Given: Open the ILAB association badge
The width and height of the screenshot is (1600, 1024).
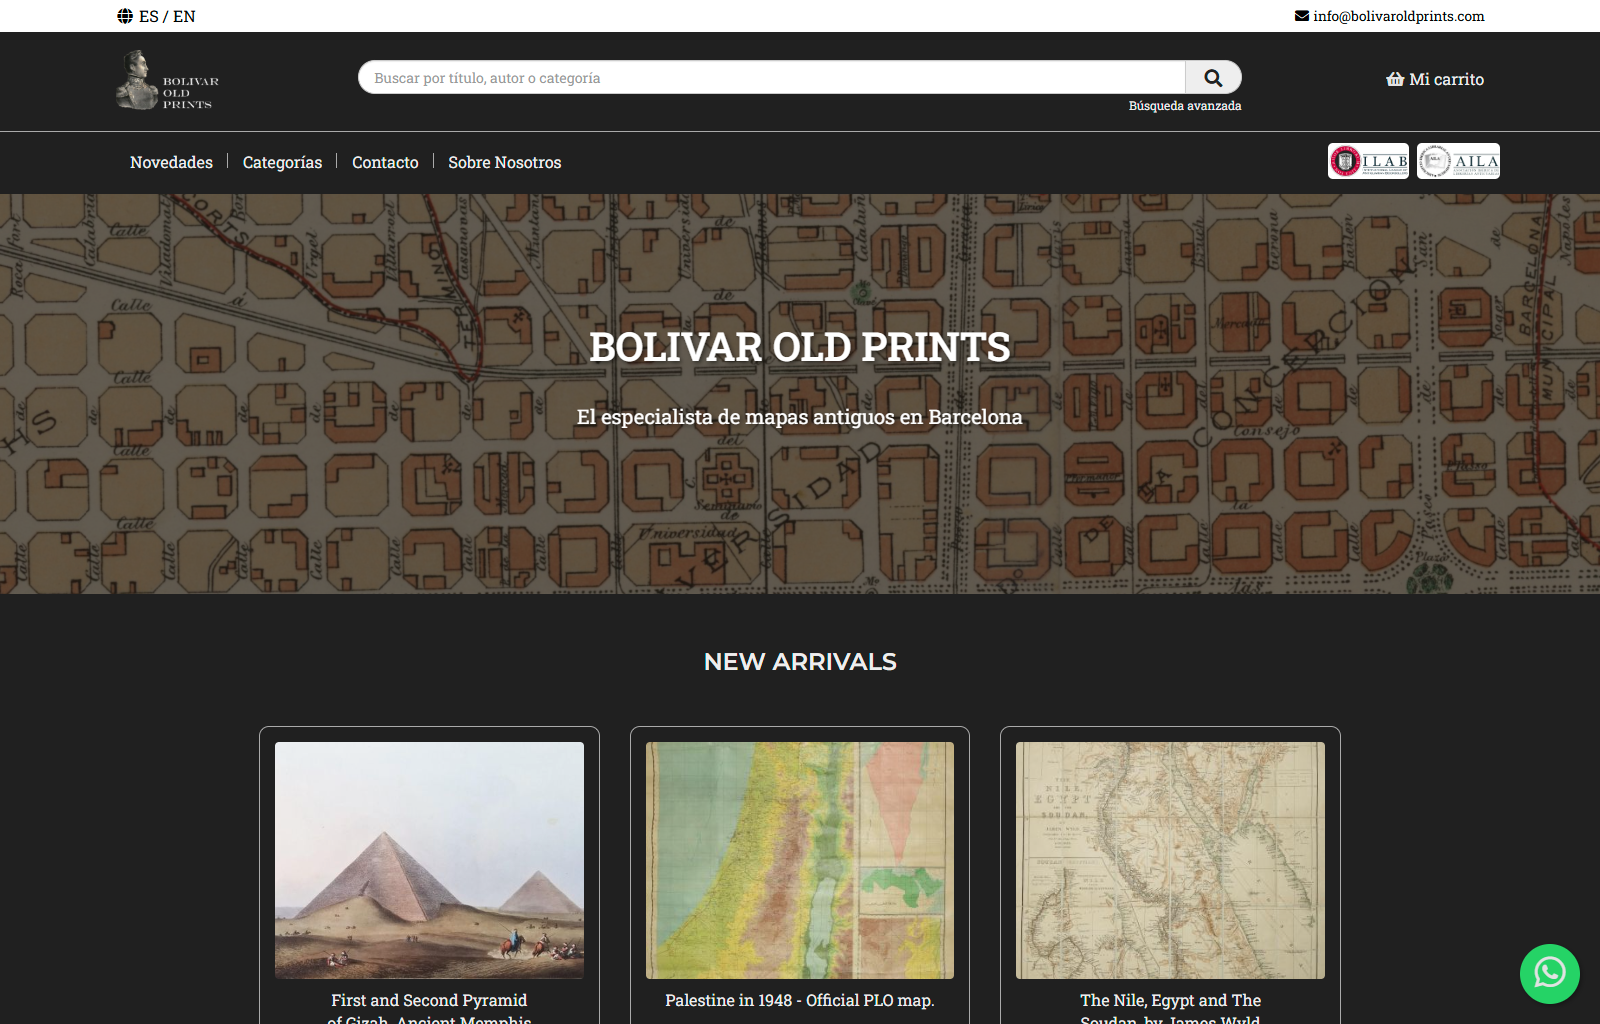Looking at the screenshot, I should [x=1368, y=161].
